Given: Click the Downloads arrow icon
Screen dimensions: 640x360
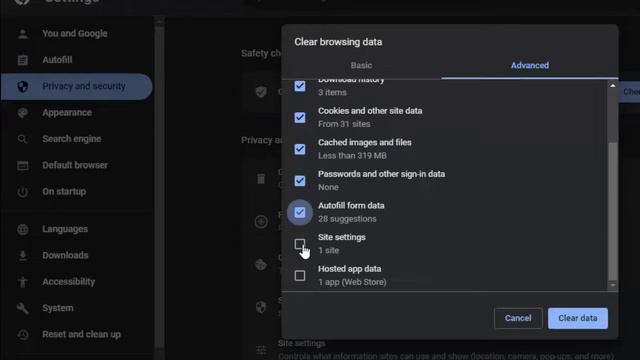Looking at the screenshot, I should click(x=23, y=256).
